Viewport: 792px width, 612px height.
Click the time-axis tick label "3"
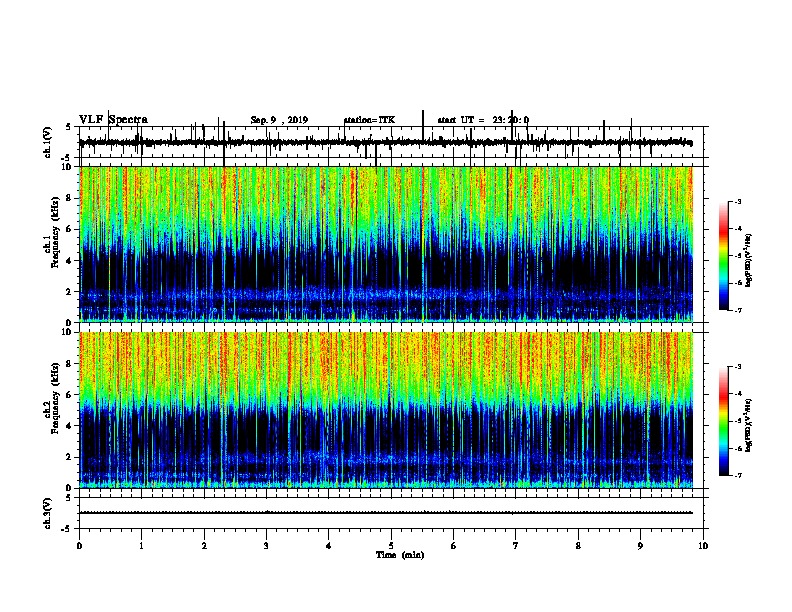[x=266, y=546]
